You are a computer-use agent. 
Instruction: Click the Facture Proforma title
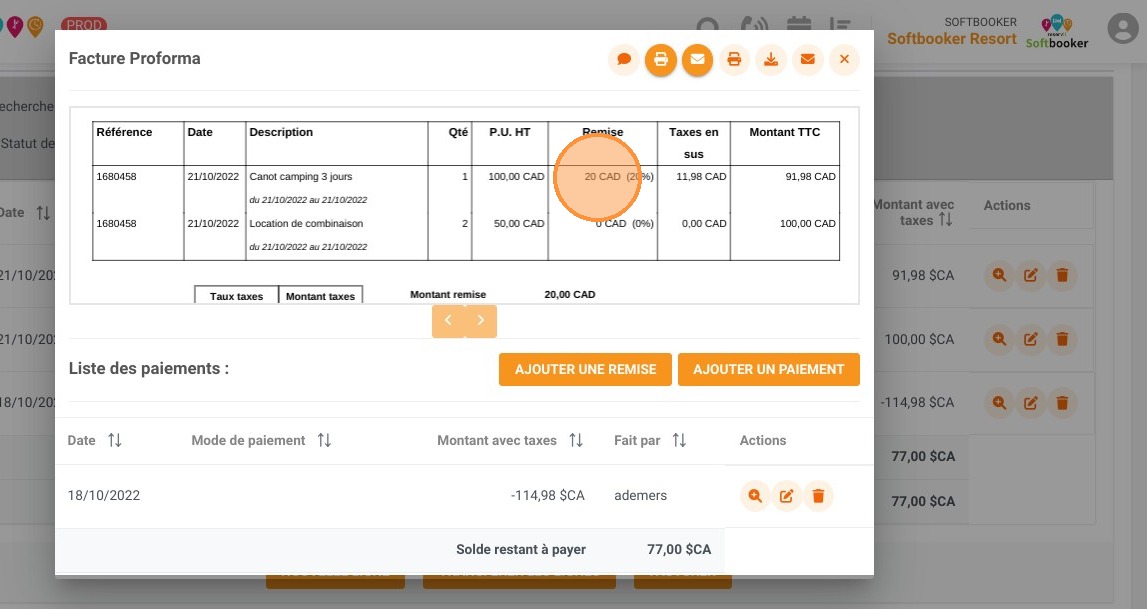(x=135, y=58)
